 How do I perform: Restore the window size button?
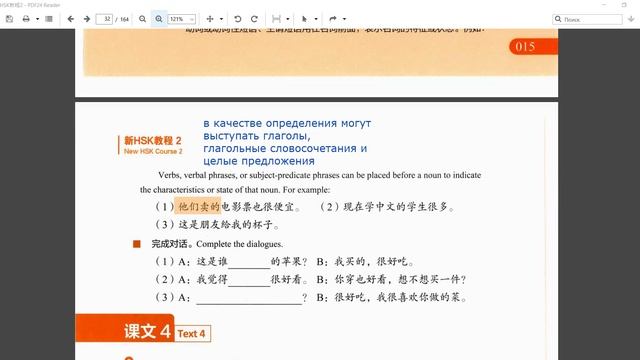[624, 4]
